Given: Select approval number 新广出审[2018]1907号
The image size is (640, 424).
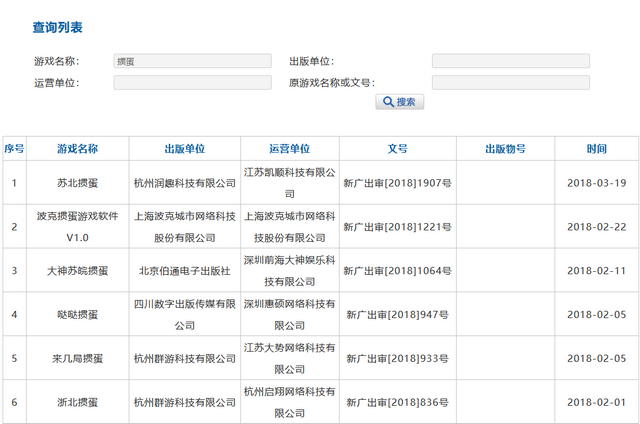Looking at the screenshot, I should (398, 183).
